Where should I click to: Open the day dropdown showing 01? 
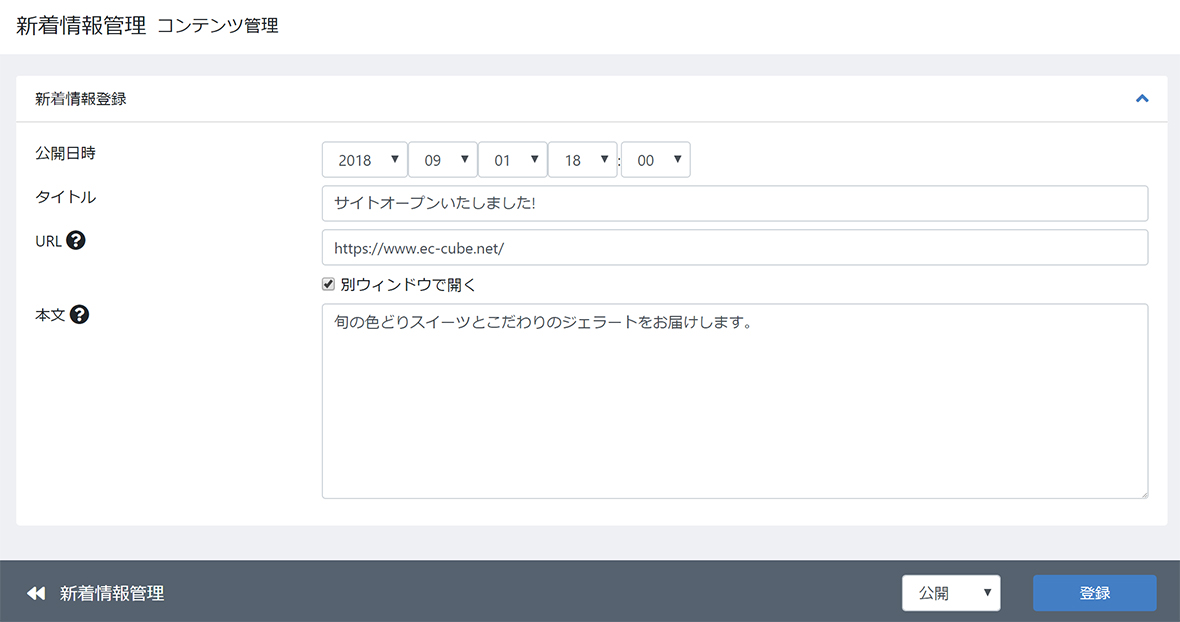[x=512, y=159]
